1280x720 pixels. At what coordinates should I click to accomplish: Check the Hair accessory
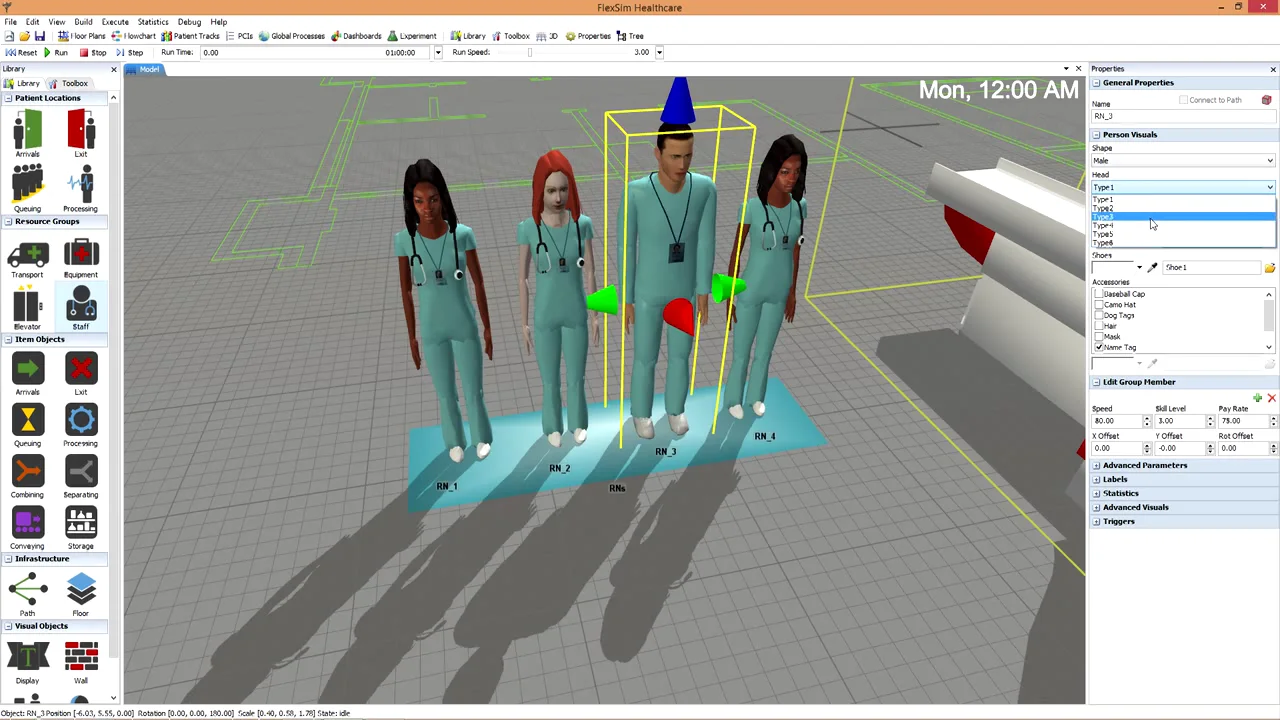[x=1099, y=326]
